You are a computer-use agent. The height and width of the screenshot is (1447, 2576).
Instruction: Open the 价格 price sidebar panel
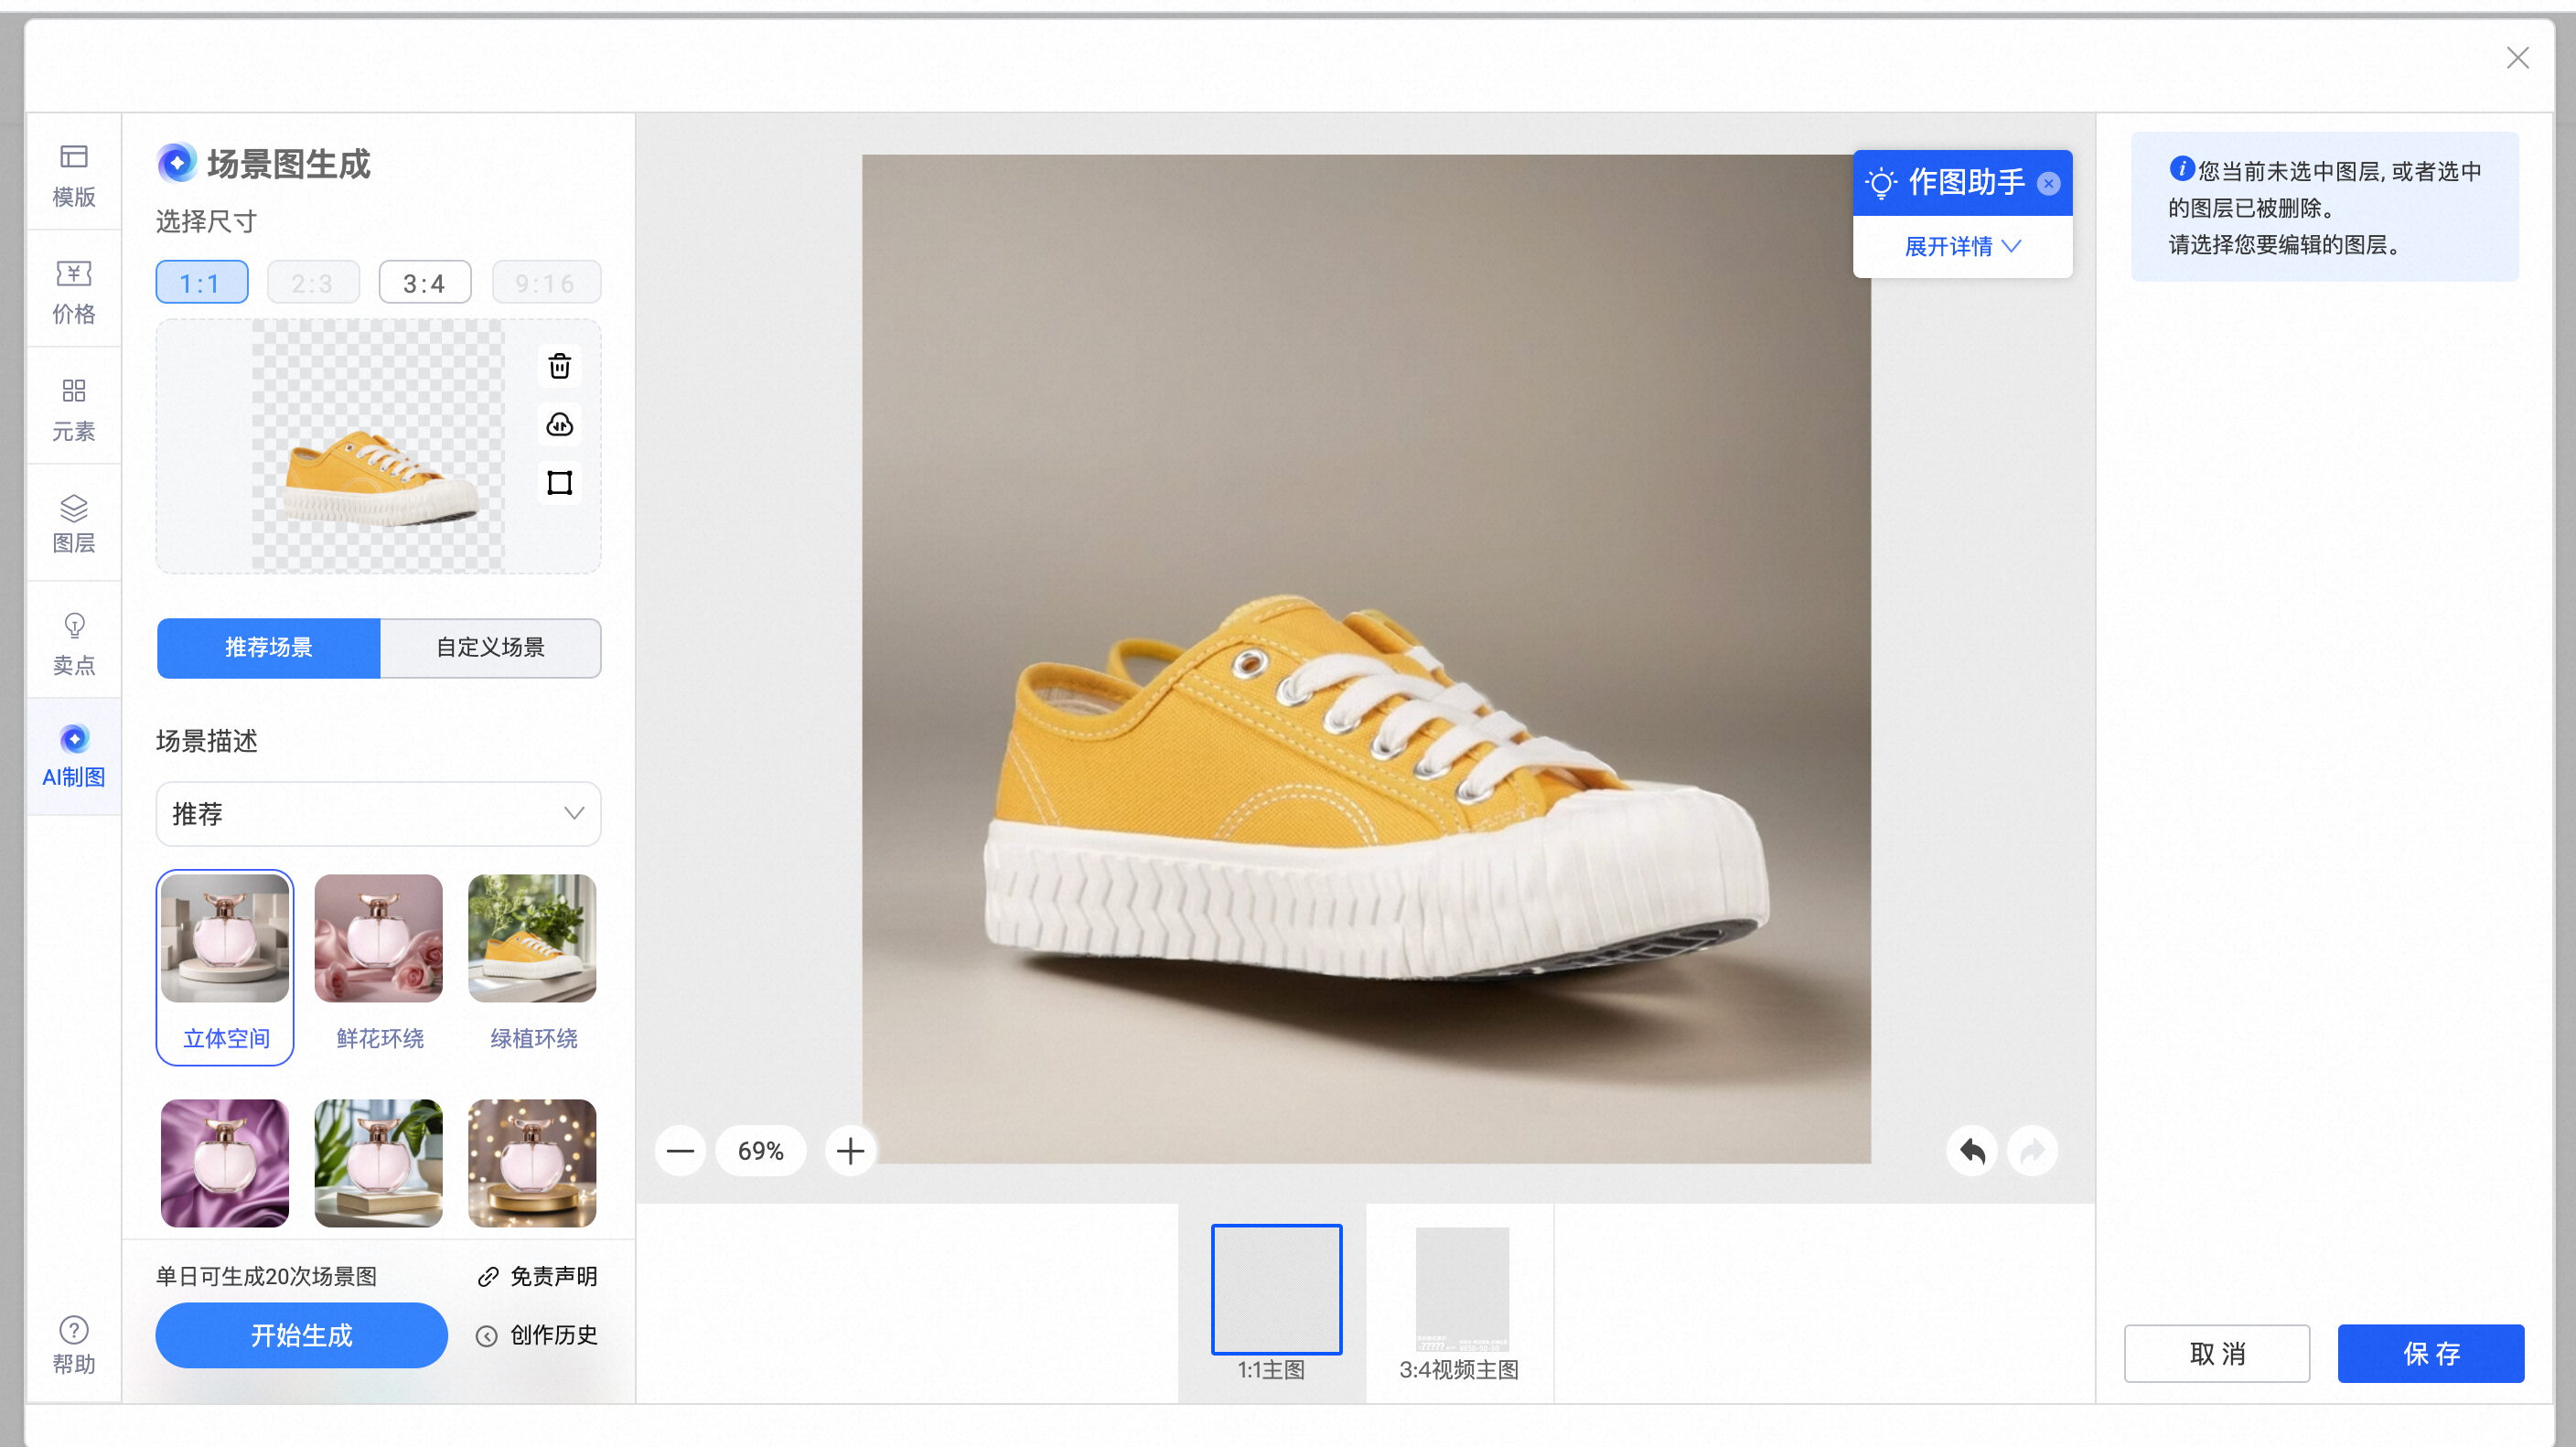[74, 291]
